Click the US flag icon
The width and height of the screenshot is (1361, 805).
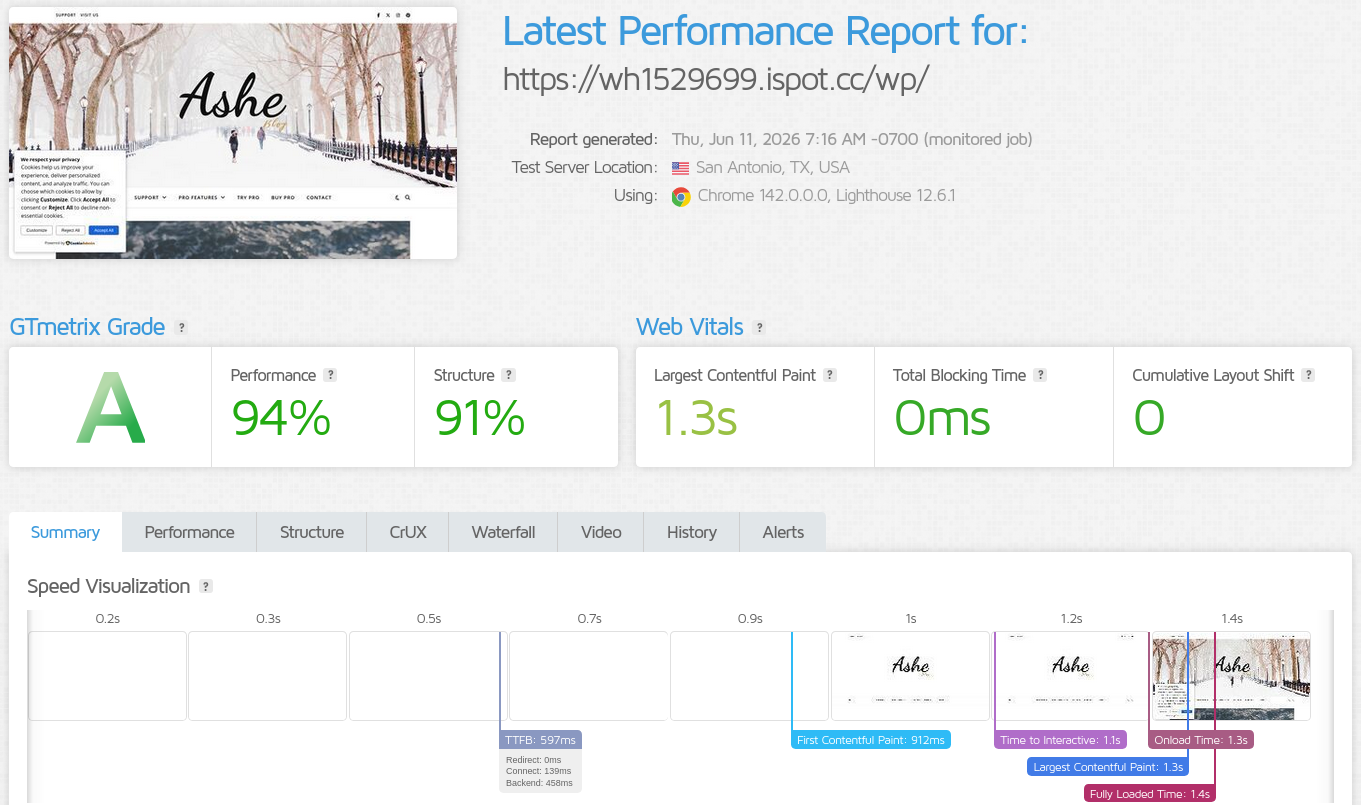click(681, 168)
